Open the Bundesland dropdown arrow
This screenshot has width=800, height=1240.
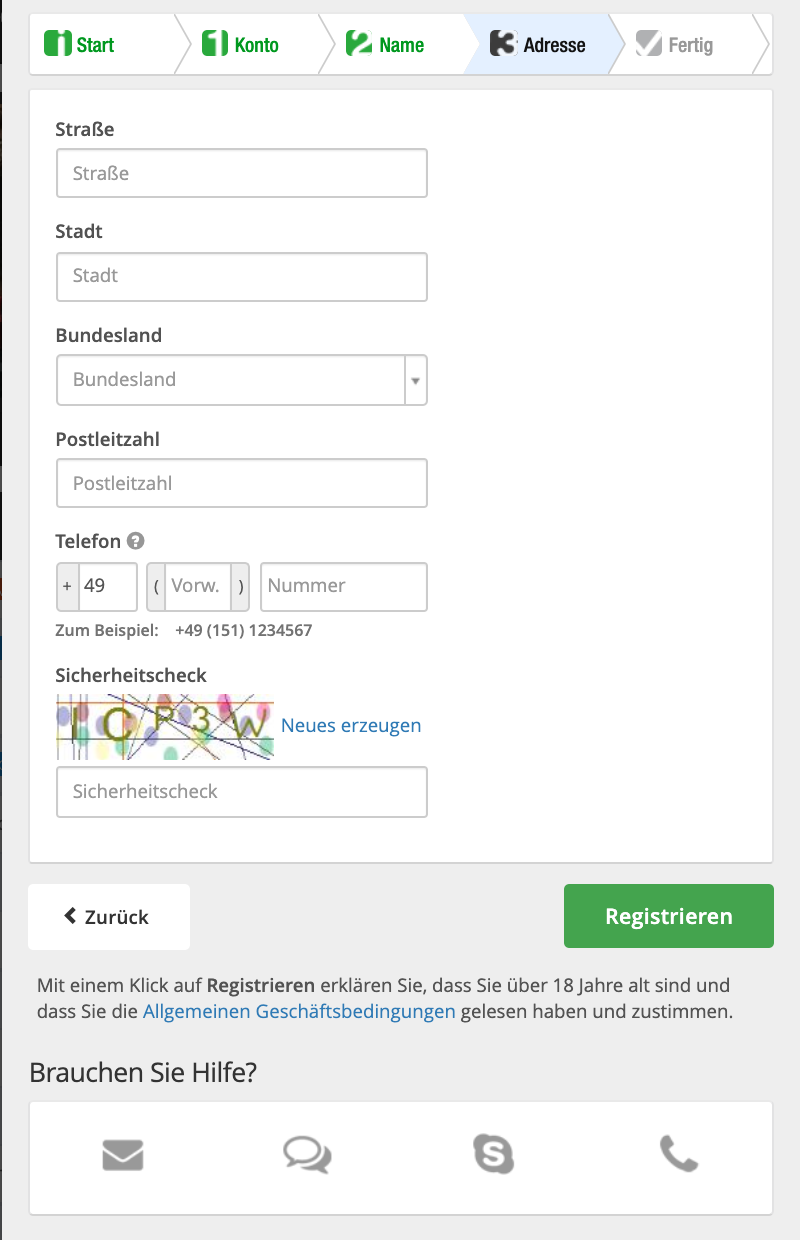pos(415,380)
